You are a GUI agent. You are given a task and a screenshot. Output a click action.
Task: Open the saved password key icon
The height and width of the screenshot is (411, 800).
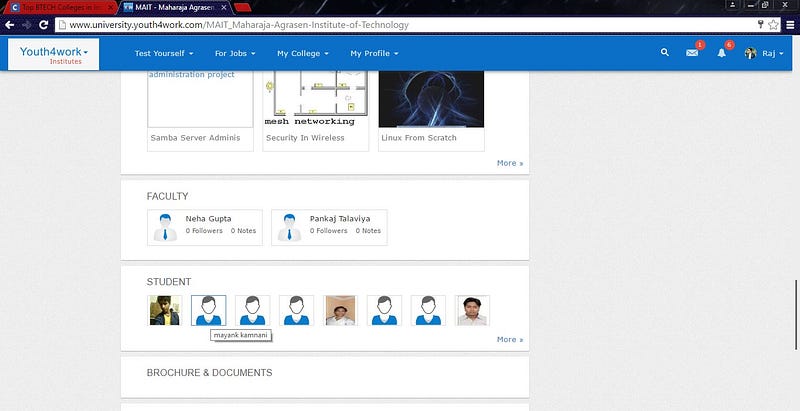point(760,24)
